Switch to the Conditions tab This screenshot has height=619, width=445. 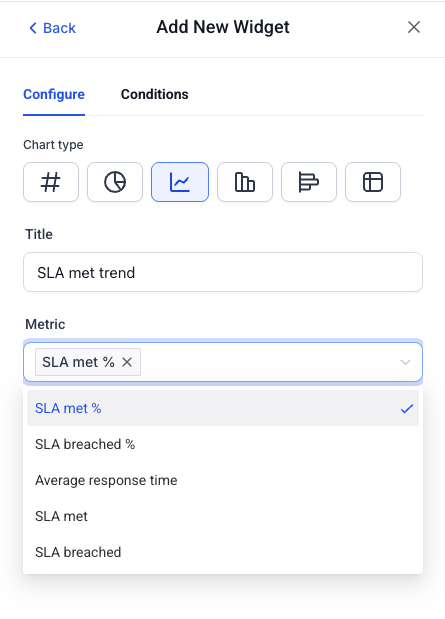154,94
